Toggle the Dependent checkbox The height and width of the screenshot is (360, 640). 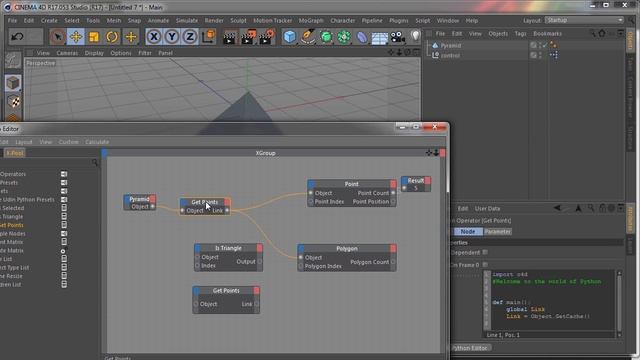485,252
